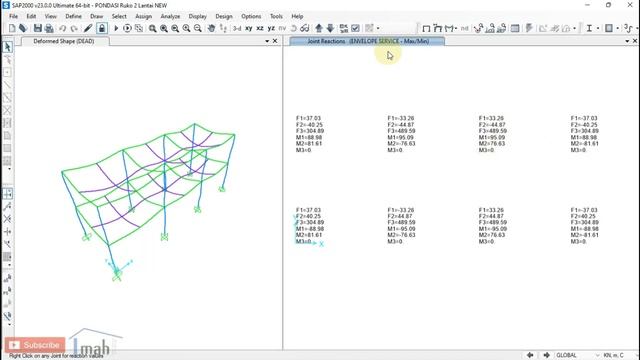Click the Open File icon
The image size is (640, 360).
tap(23, 28)
